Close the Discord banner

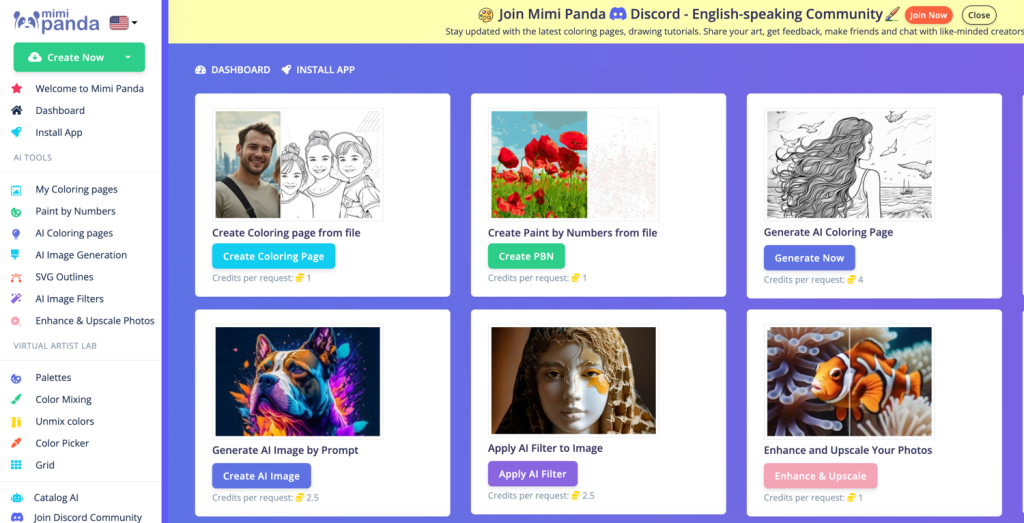click(x=979, y=15)
